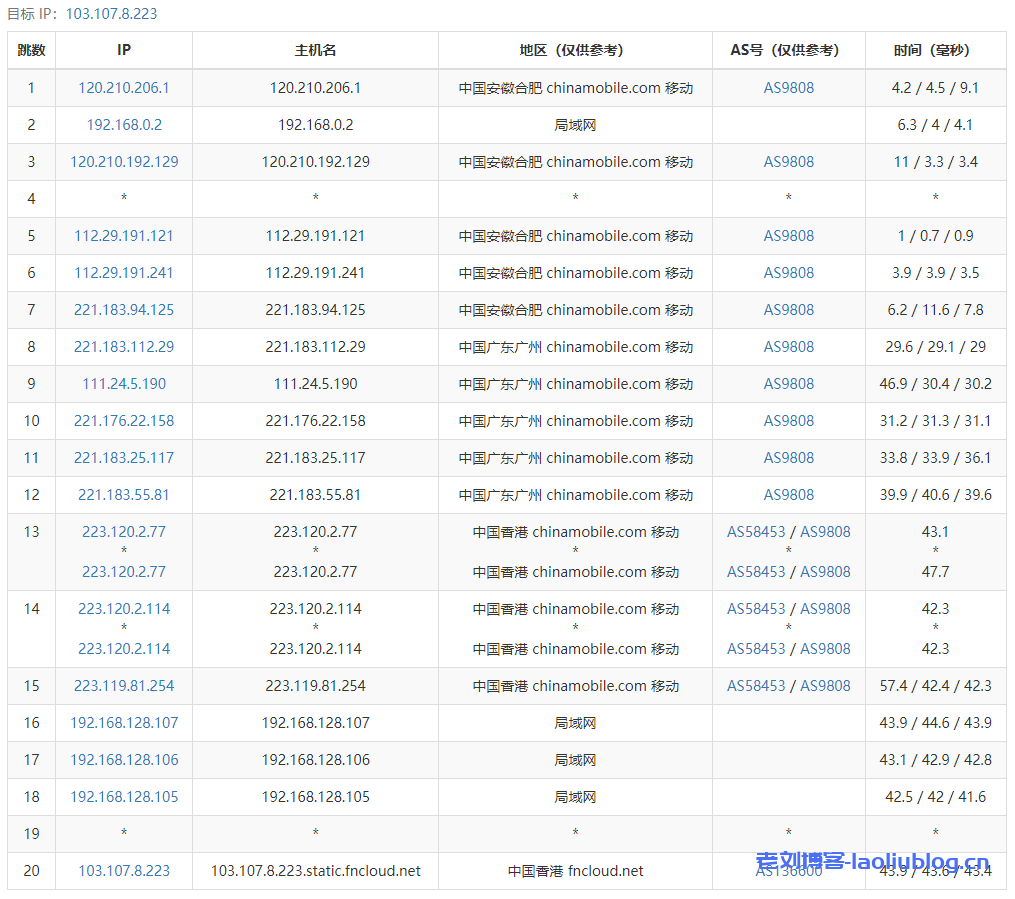The height and width of the screenshot is (899, 1015).
Task: Open the AS58453 link in hop 15 row
Action: pos(756,686)
